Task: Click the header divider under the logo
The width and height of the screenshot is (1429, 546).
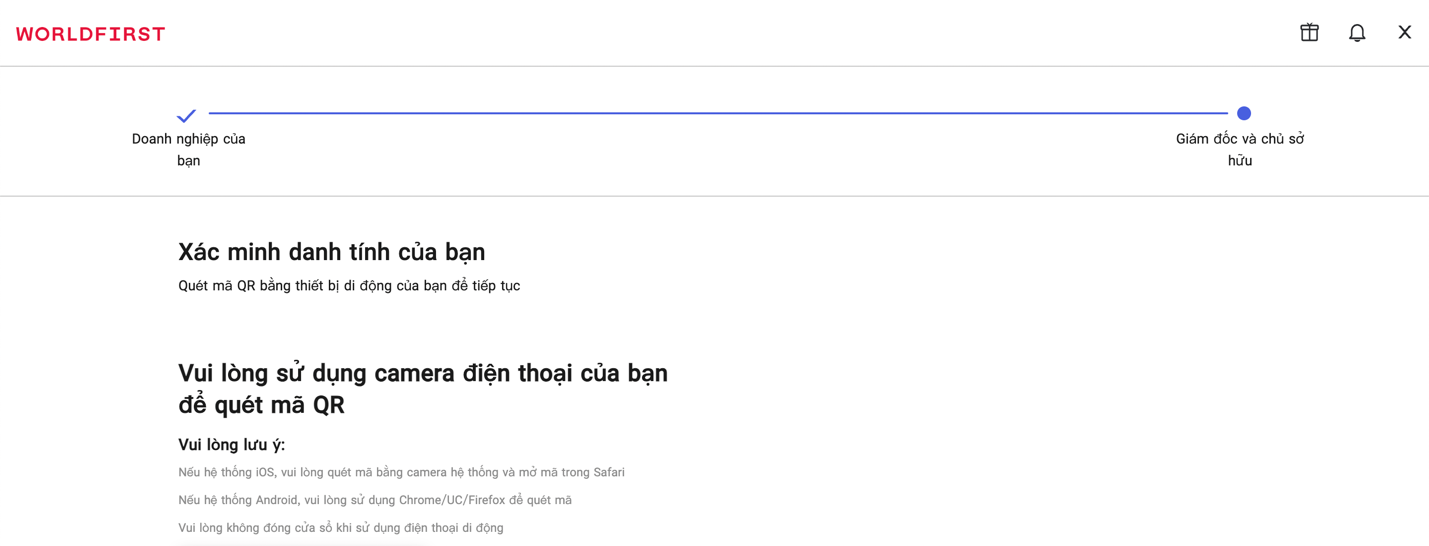Action: [714, 66]
